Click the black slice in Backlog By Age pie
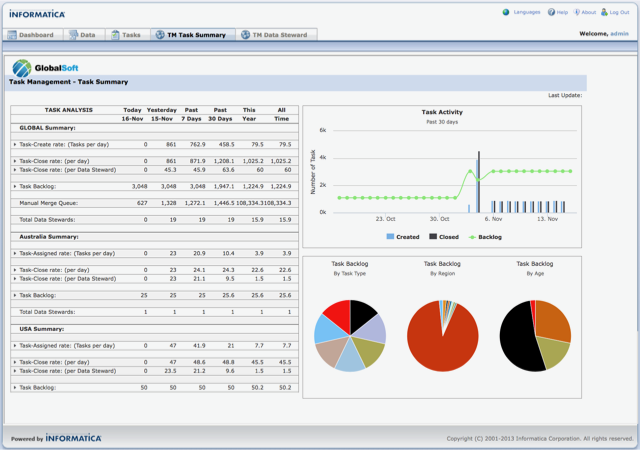The width and height of the screenshot is (640, 450). point(516,339)
